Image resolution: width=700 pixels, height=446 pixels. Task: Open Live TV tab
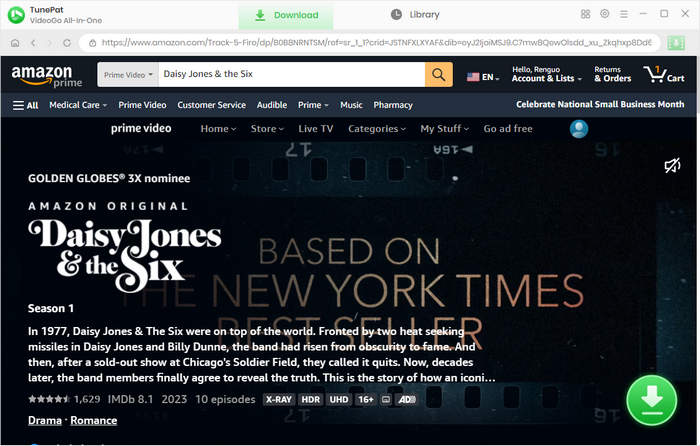click(x=316, y=129)
